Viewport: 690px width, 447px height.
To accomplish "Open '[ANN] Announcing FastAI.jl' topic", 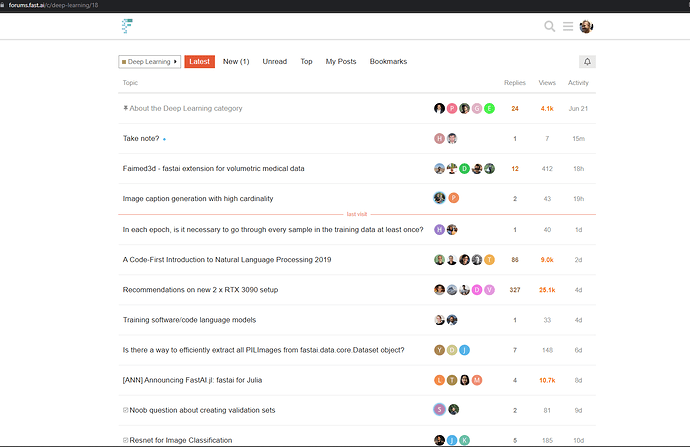I will 194,380.
